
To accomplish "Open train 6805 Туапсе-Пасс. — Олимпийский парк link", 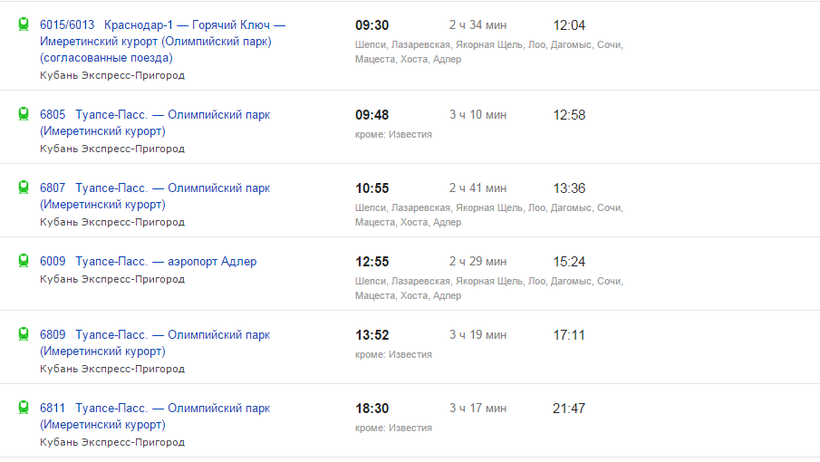I will (x=172, y=115).
